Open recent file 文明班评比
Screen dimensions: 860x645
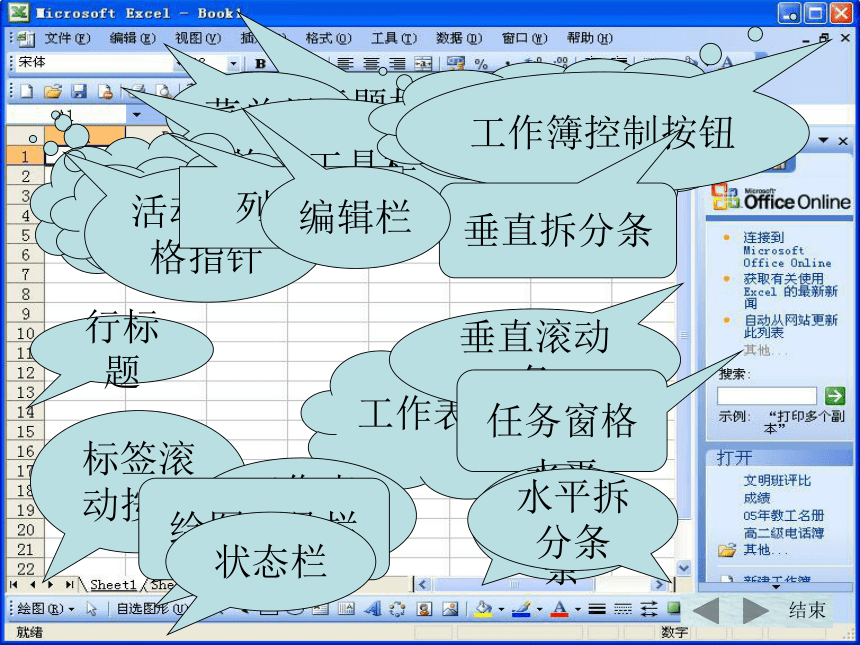tap(777, 480)
